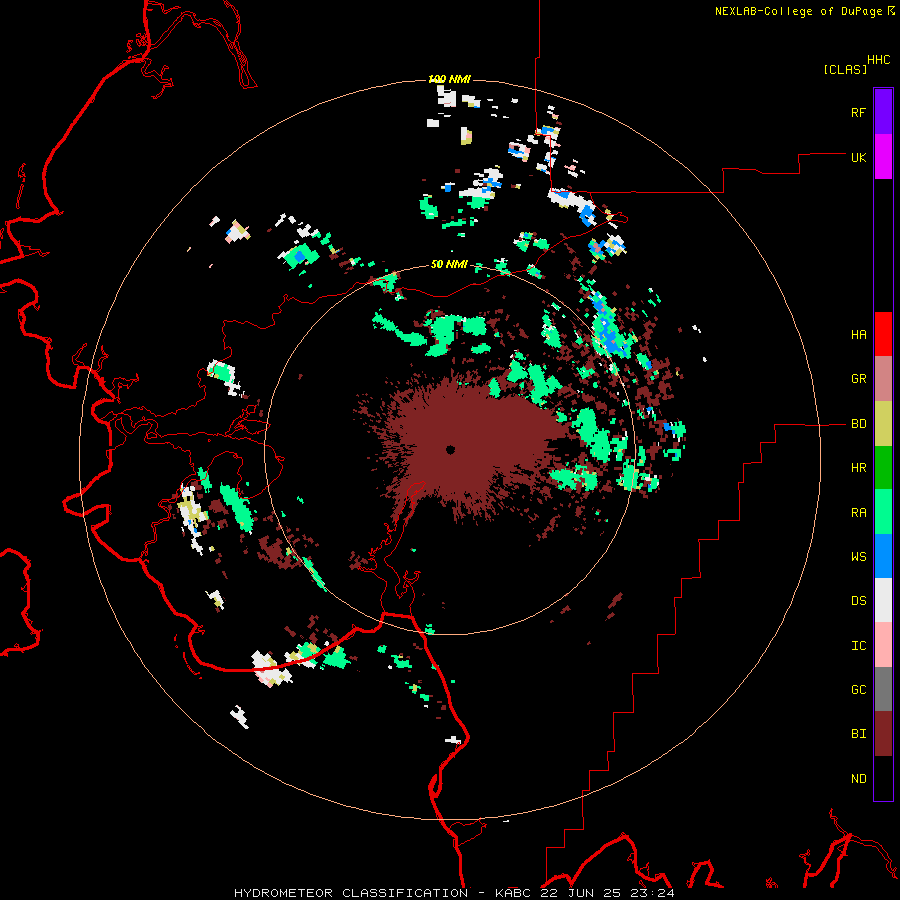Click the purple RF legend color swatch
This screenshot has width=900, height=900.
883,112
